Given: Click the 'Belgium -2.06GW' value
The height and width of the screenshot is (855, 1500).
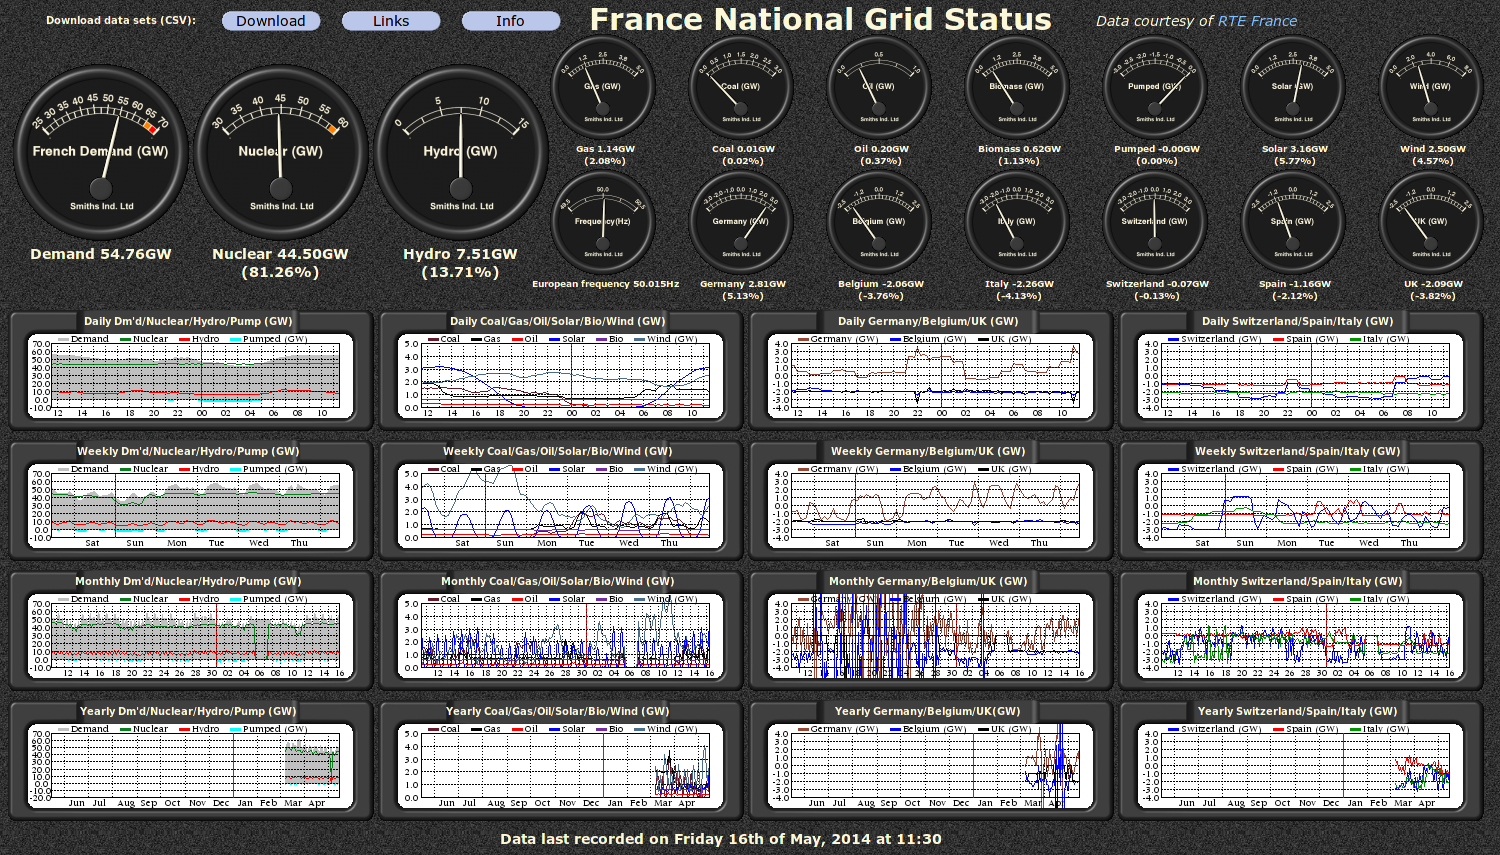Looking at the screenshot, I should click(x=881, y=284).
